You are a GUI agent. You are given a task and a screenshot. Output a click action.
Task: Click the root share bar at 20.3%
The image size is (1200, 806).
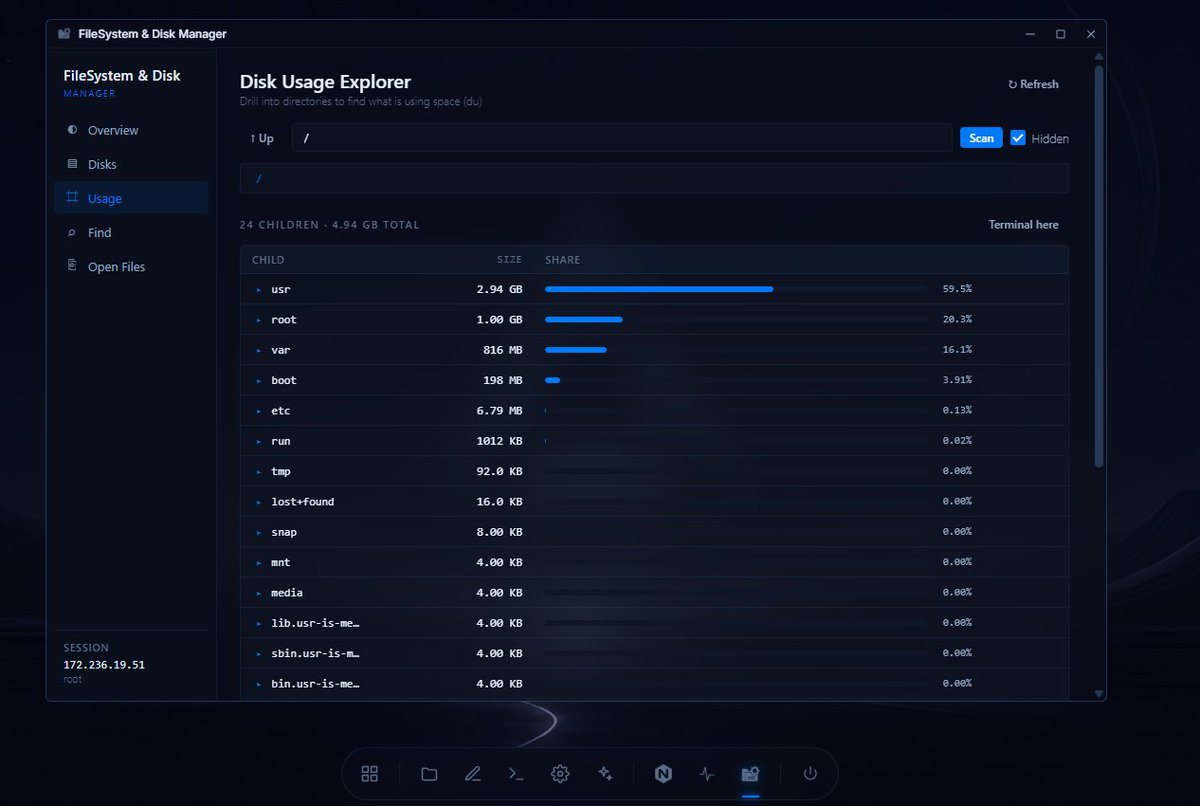[x=584, y=319]
